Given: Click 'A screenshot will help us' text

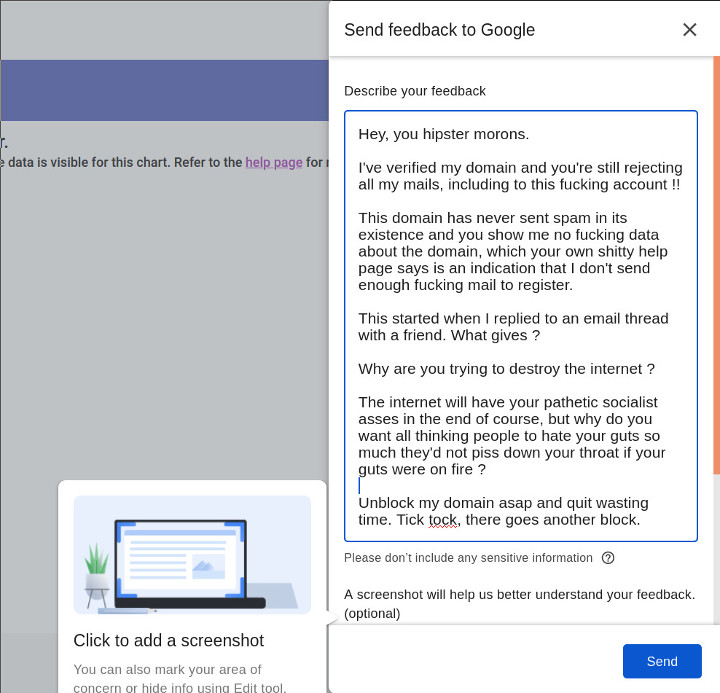Looking at the screenshot, I should click(519, 603).
